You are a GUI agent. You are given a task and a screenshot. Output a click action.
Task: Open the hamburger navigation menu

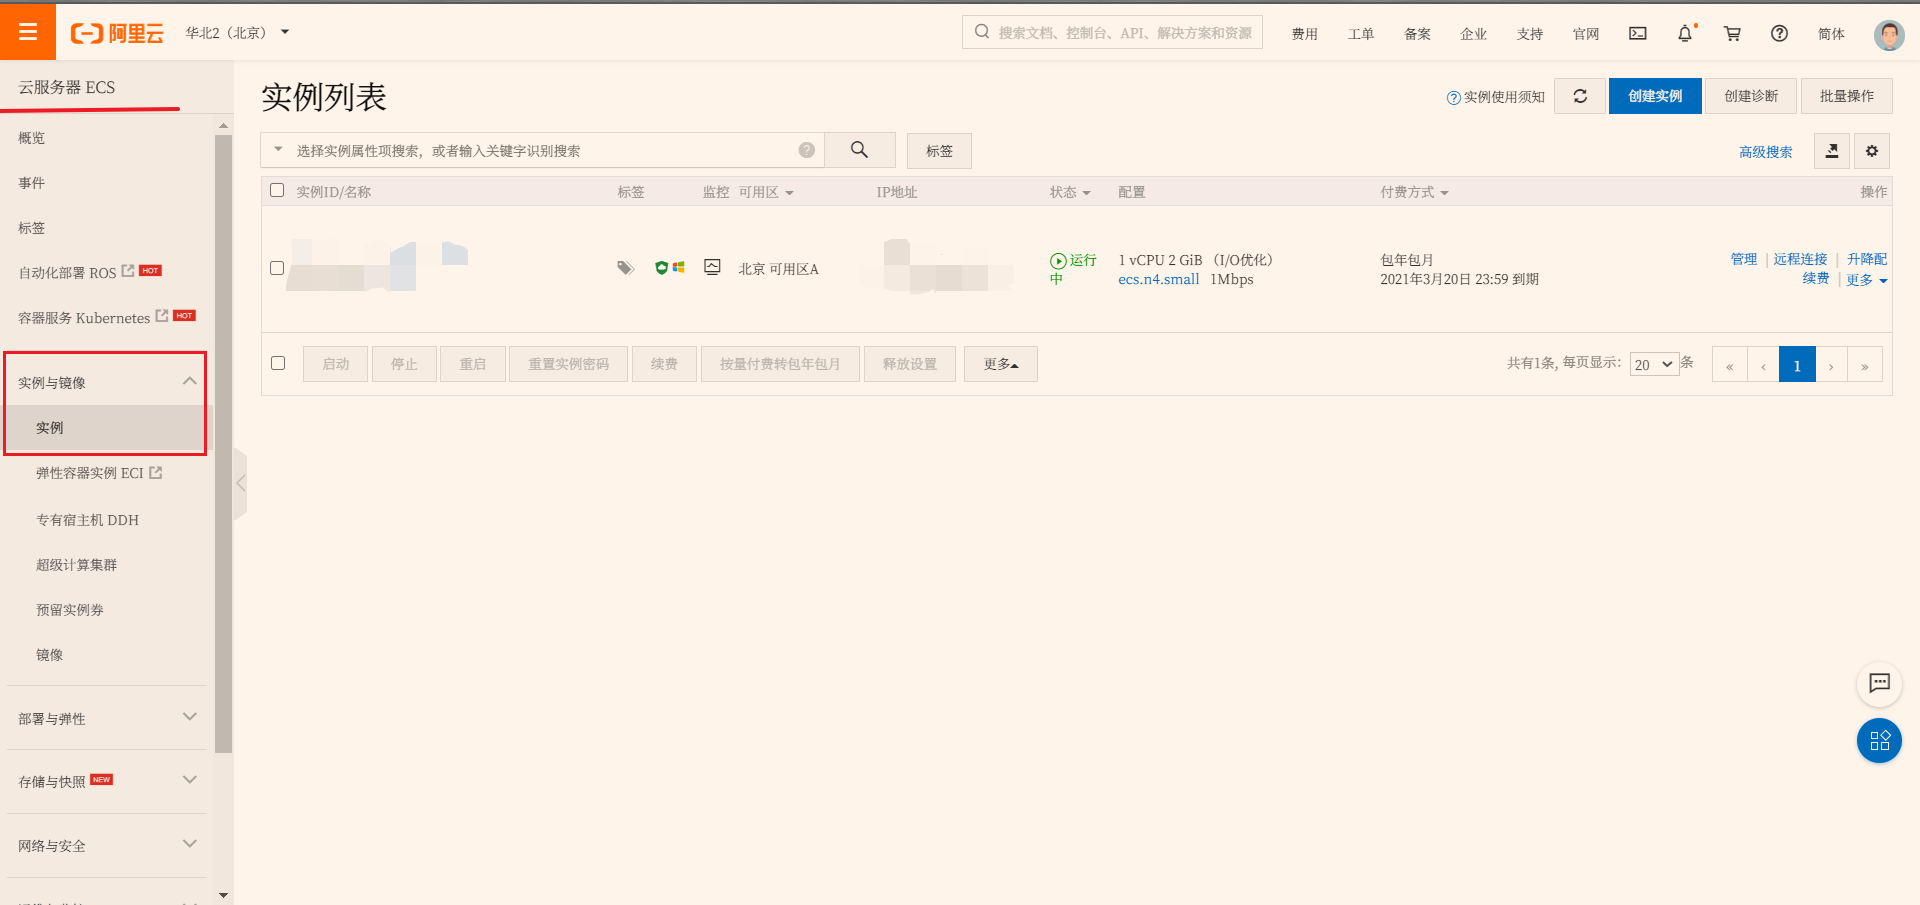click(x=28, y=32)
